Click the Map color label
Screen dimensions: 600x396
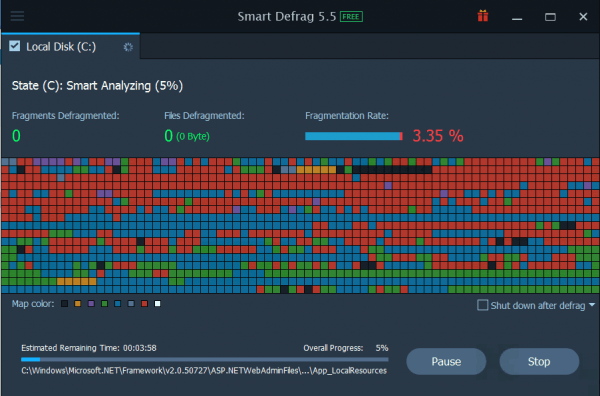tap(33, 304)
